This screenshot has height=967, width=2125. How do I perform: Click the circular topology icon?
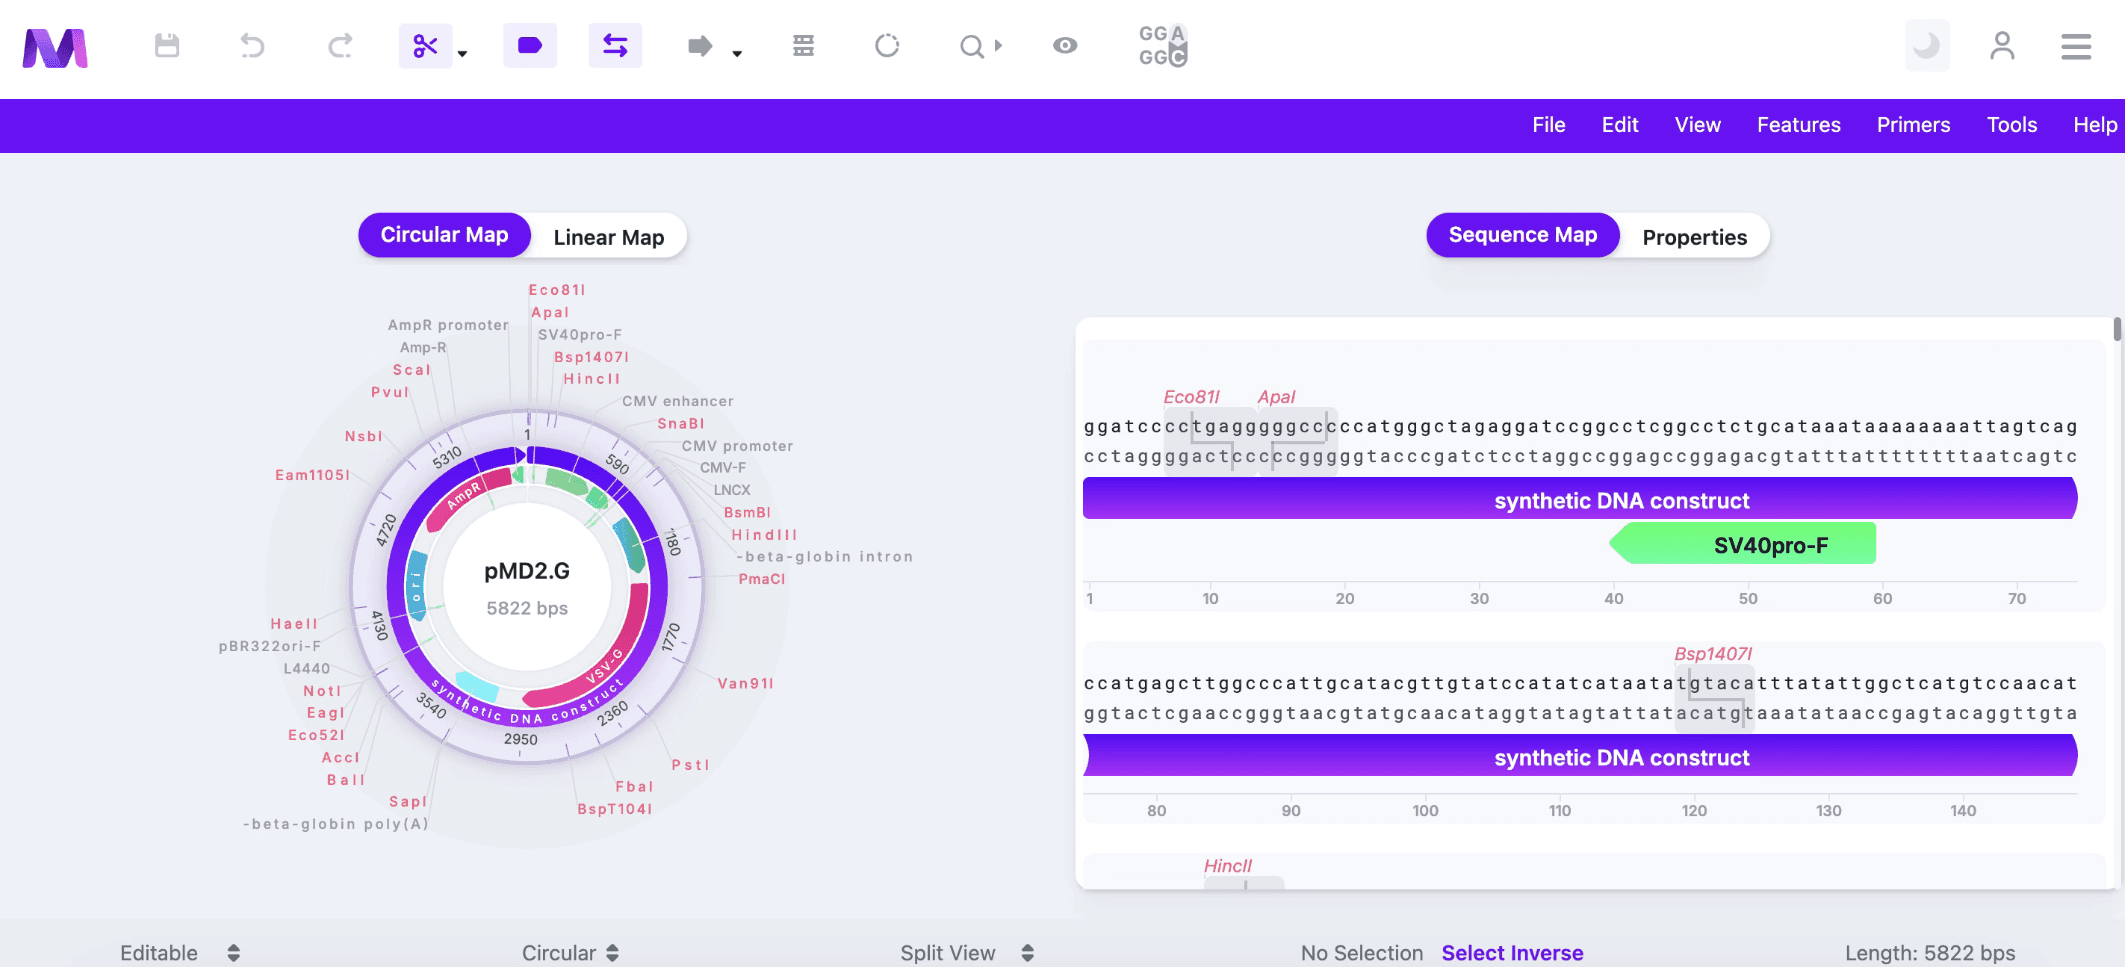click(x=887, y=46)
